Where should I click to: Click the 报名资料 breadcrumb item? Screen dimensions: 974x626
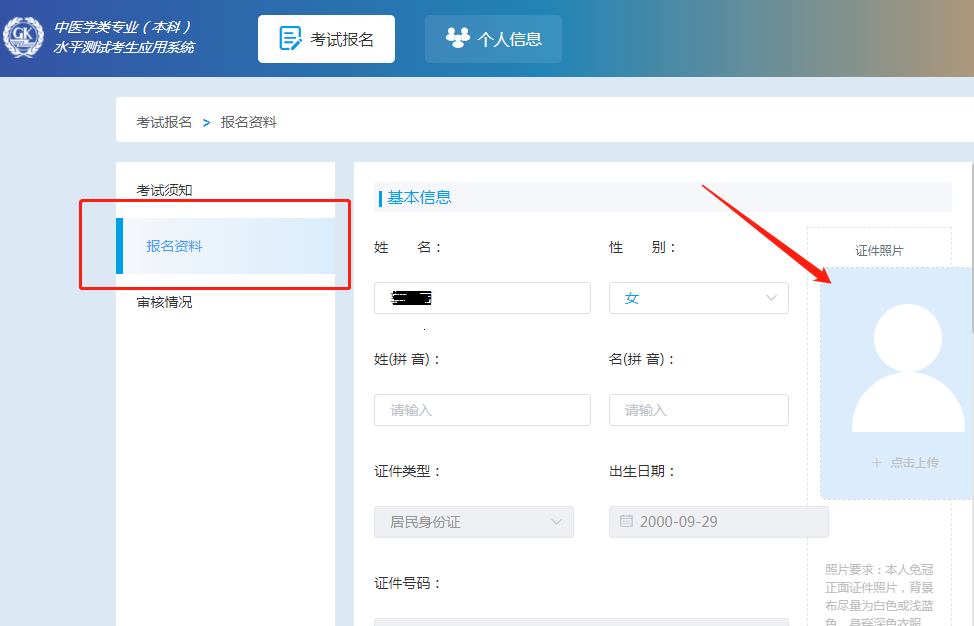[x=249, y=122]
